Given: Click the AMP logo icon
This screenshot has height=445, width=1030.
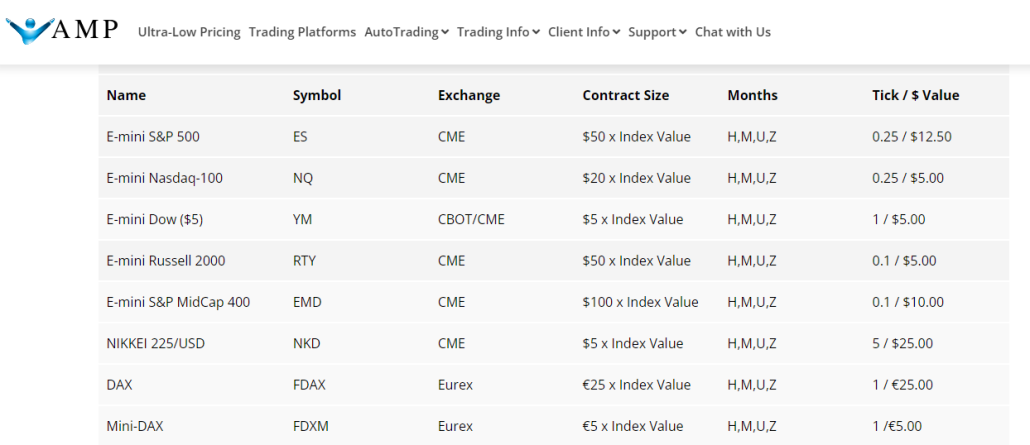Looking at the screenshot, I should tap(62, 30).
